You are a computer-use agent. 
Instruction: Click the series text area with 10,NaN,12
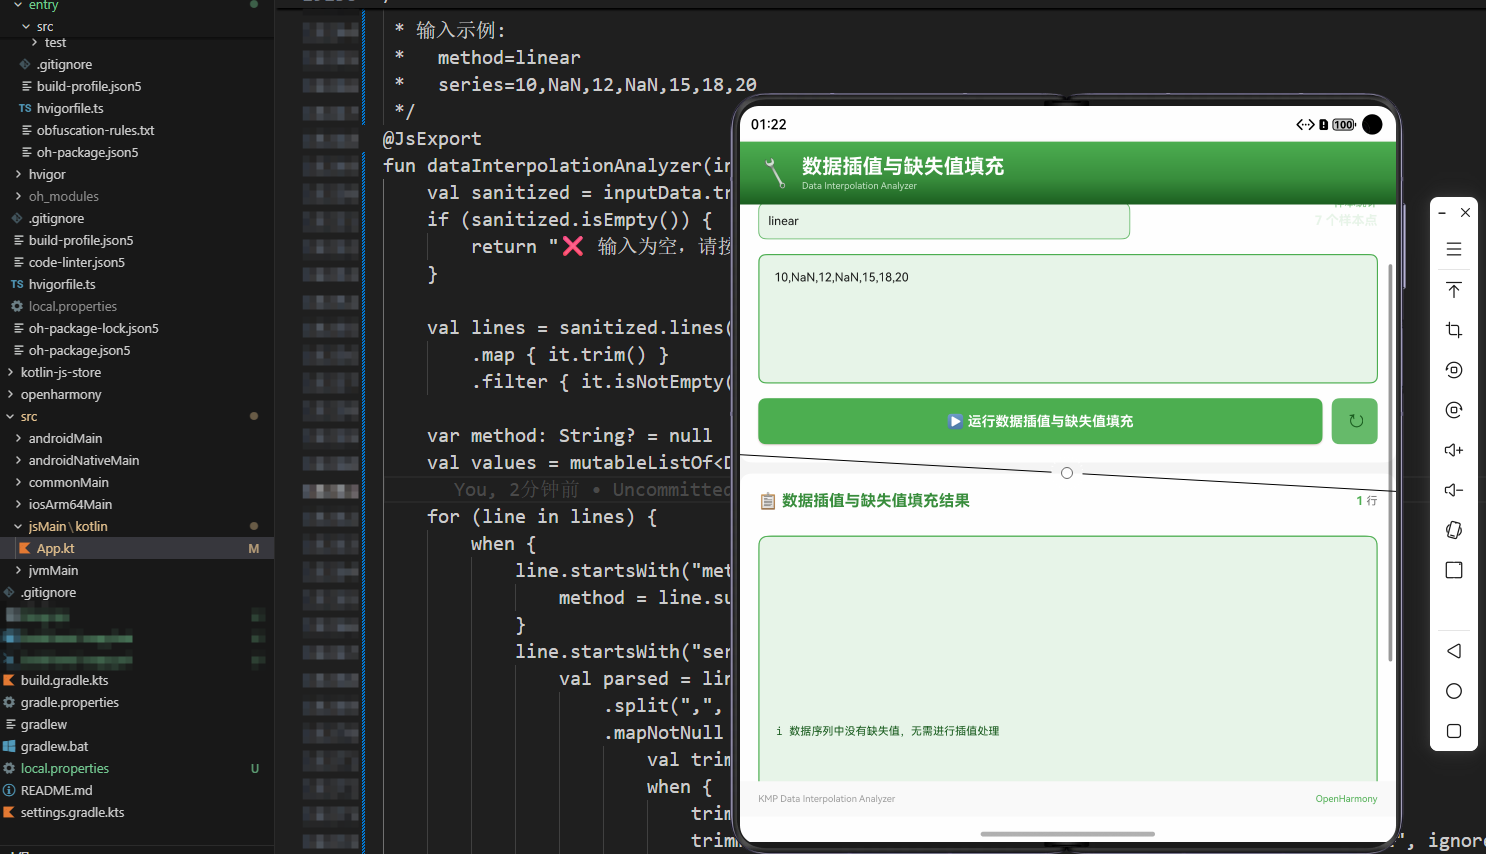(1068, 319)
